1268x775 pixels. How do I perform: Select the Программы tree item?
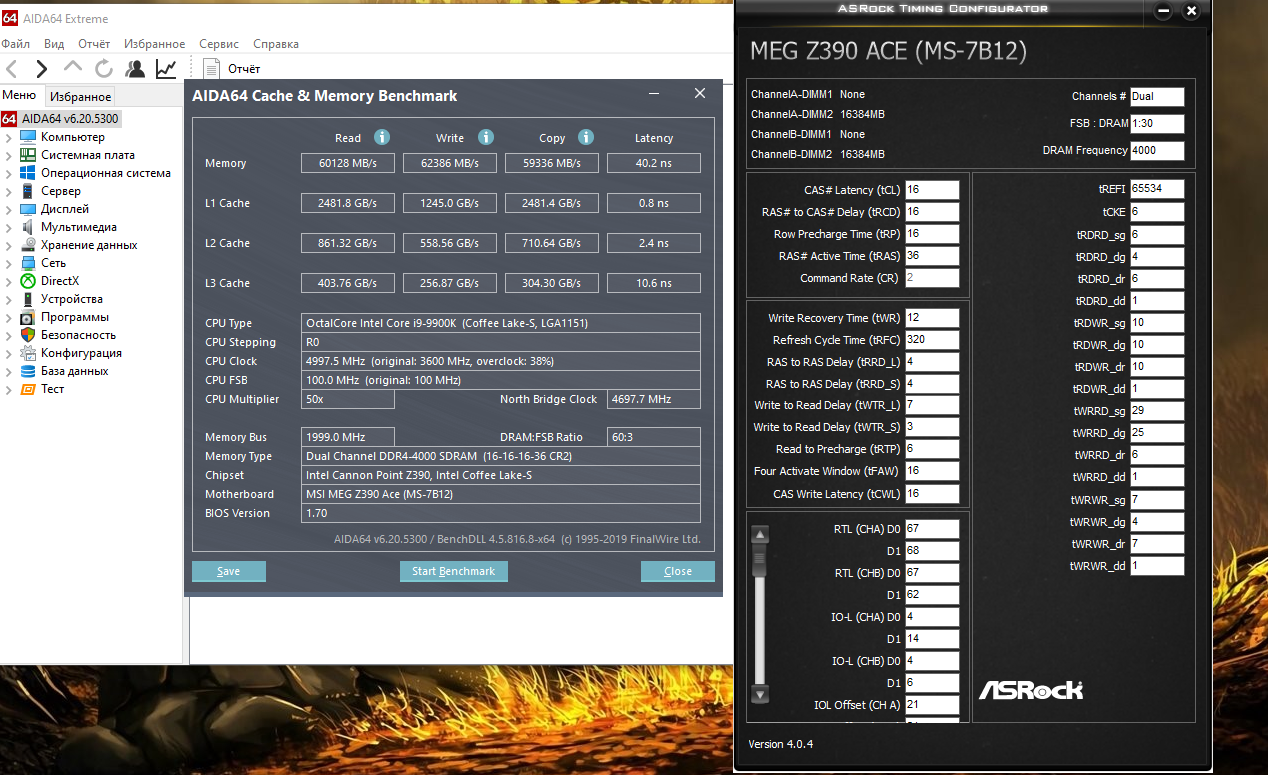coord(74,317)
